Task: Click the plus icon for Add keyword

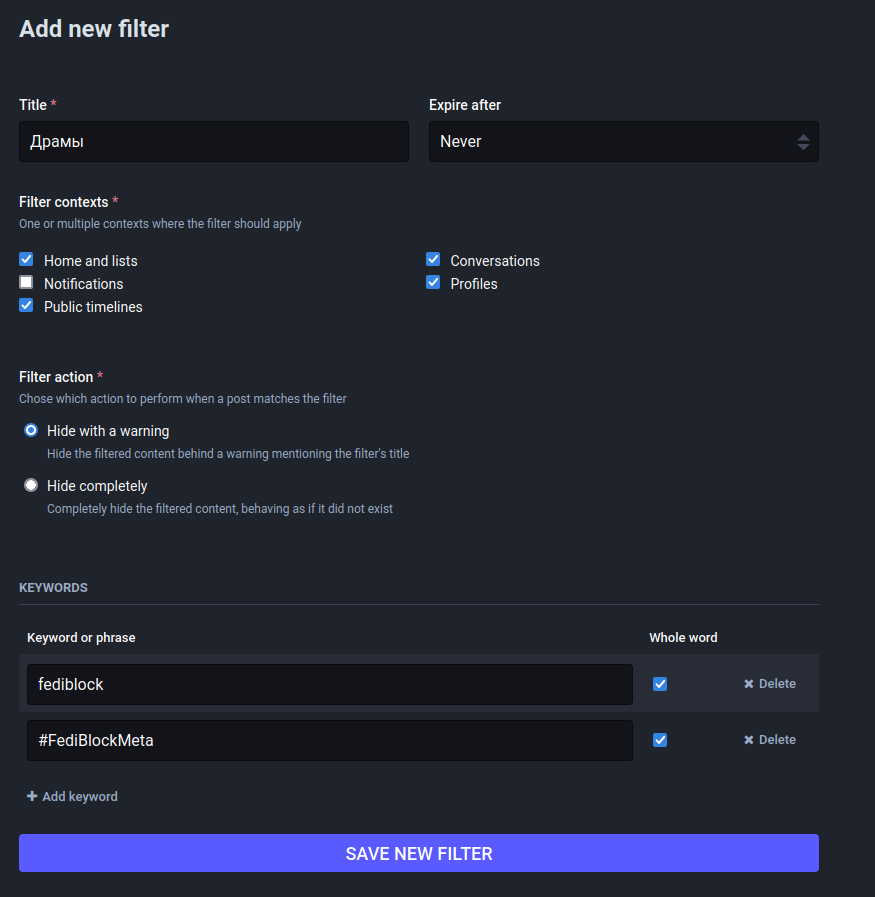Action: [x=32, y=796]
